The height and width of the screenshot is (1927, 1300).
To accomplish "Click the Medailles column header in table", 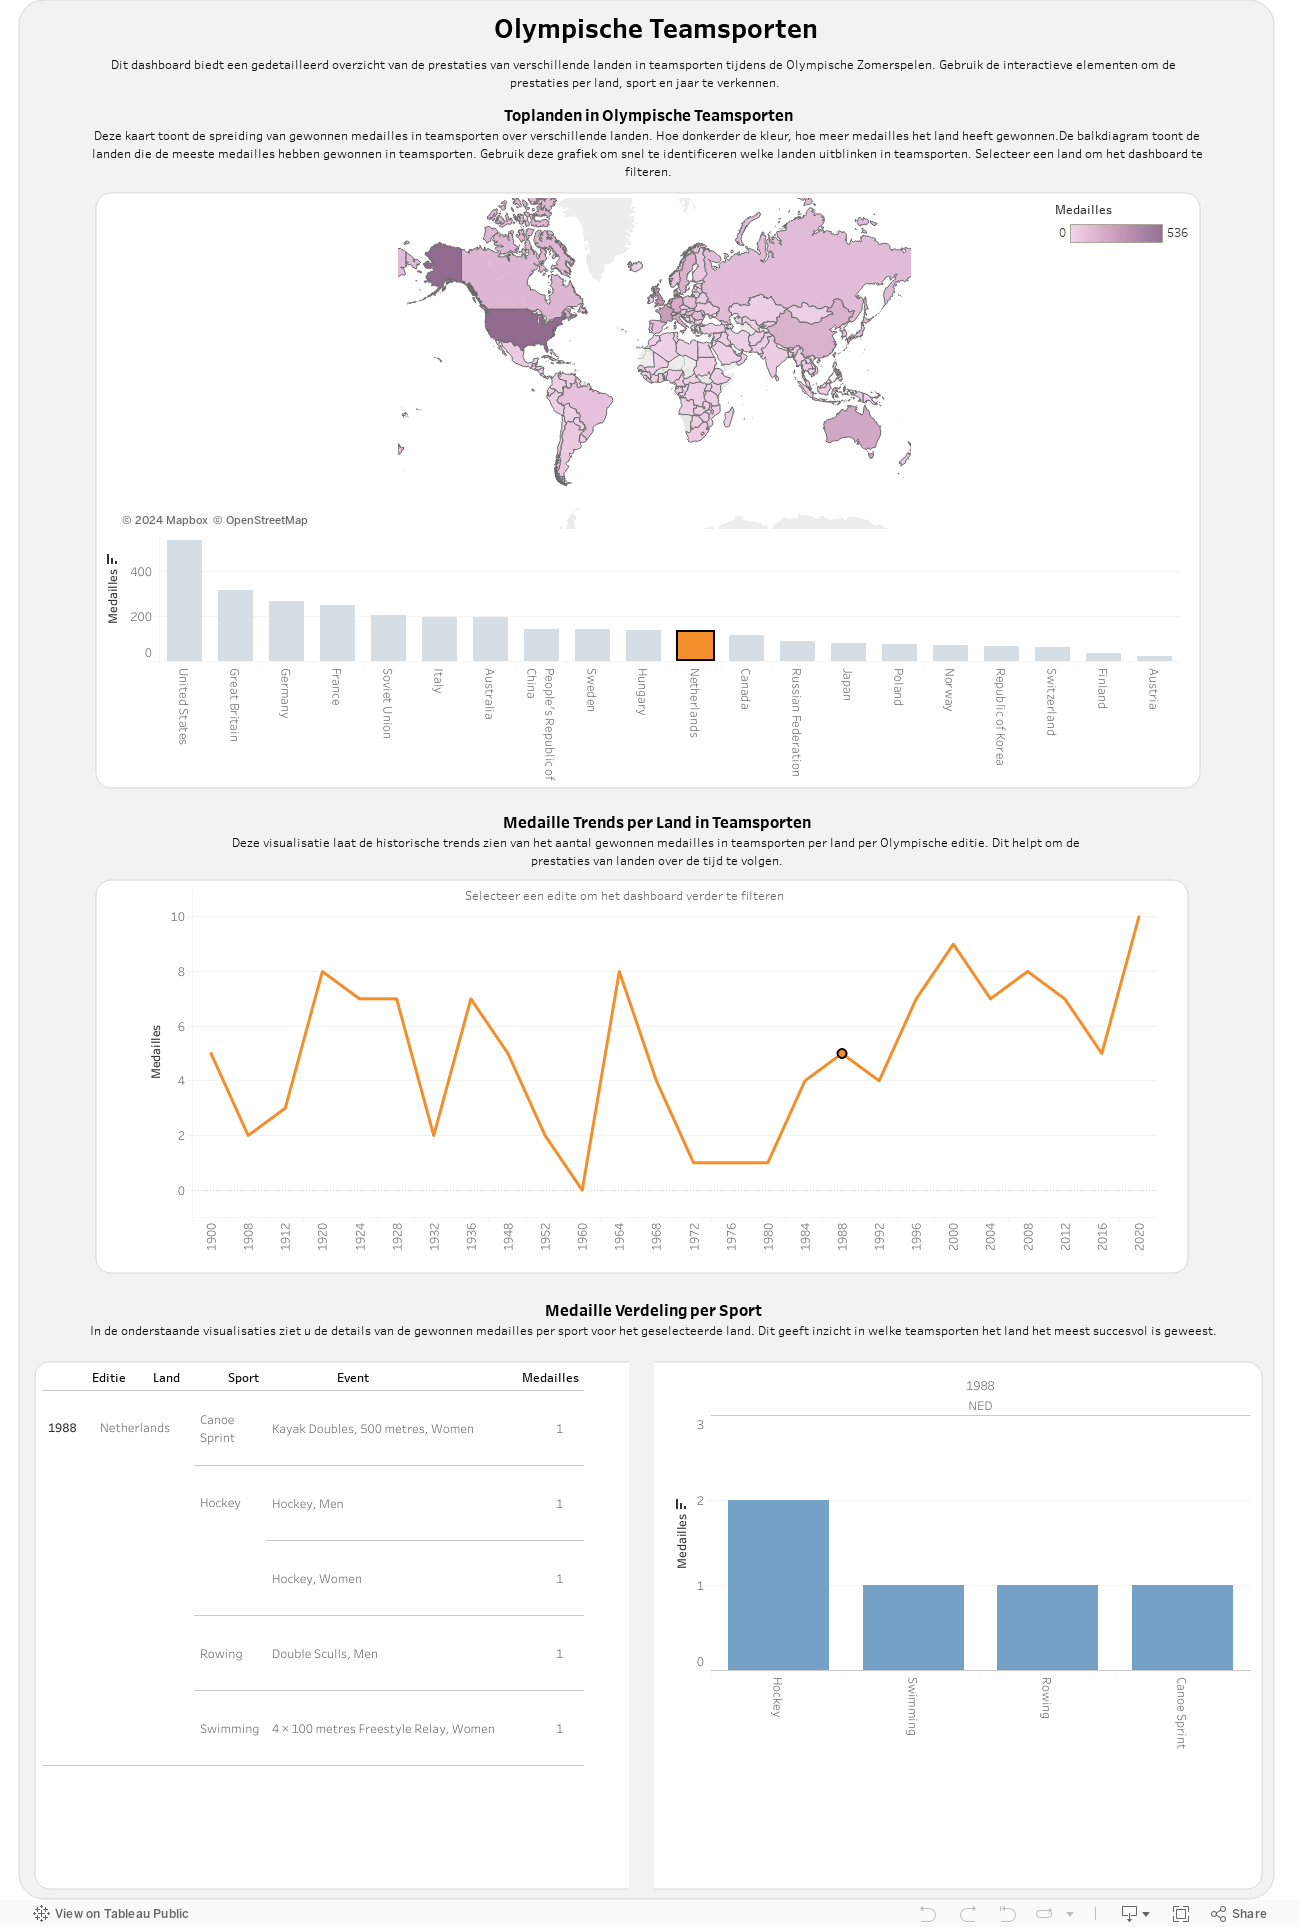I will coord(550,1378).
